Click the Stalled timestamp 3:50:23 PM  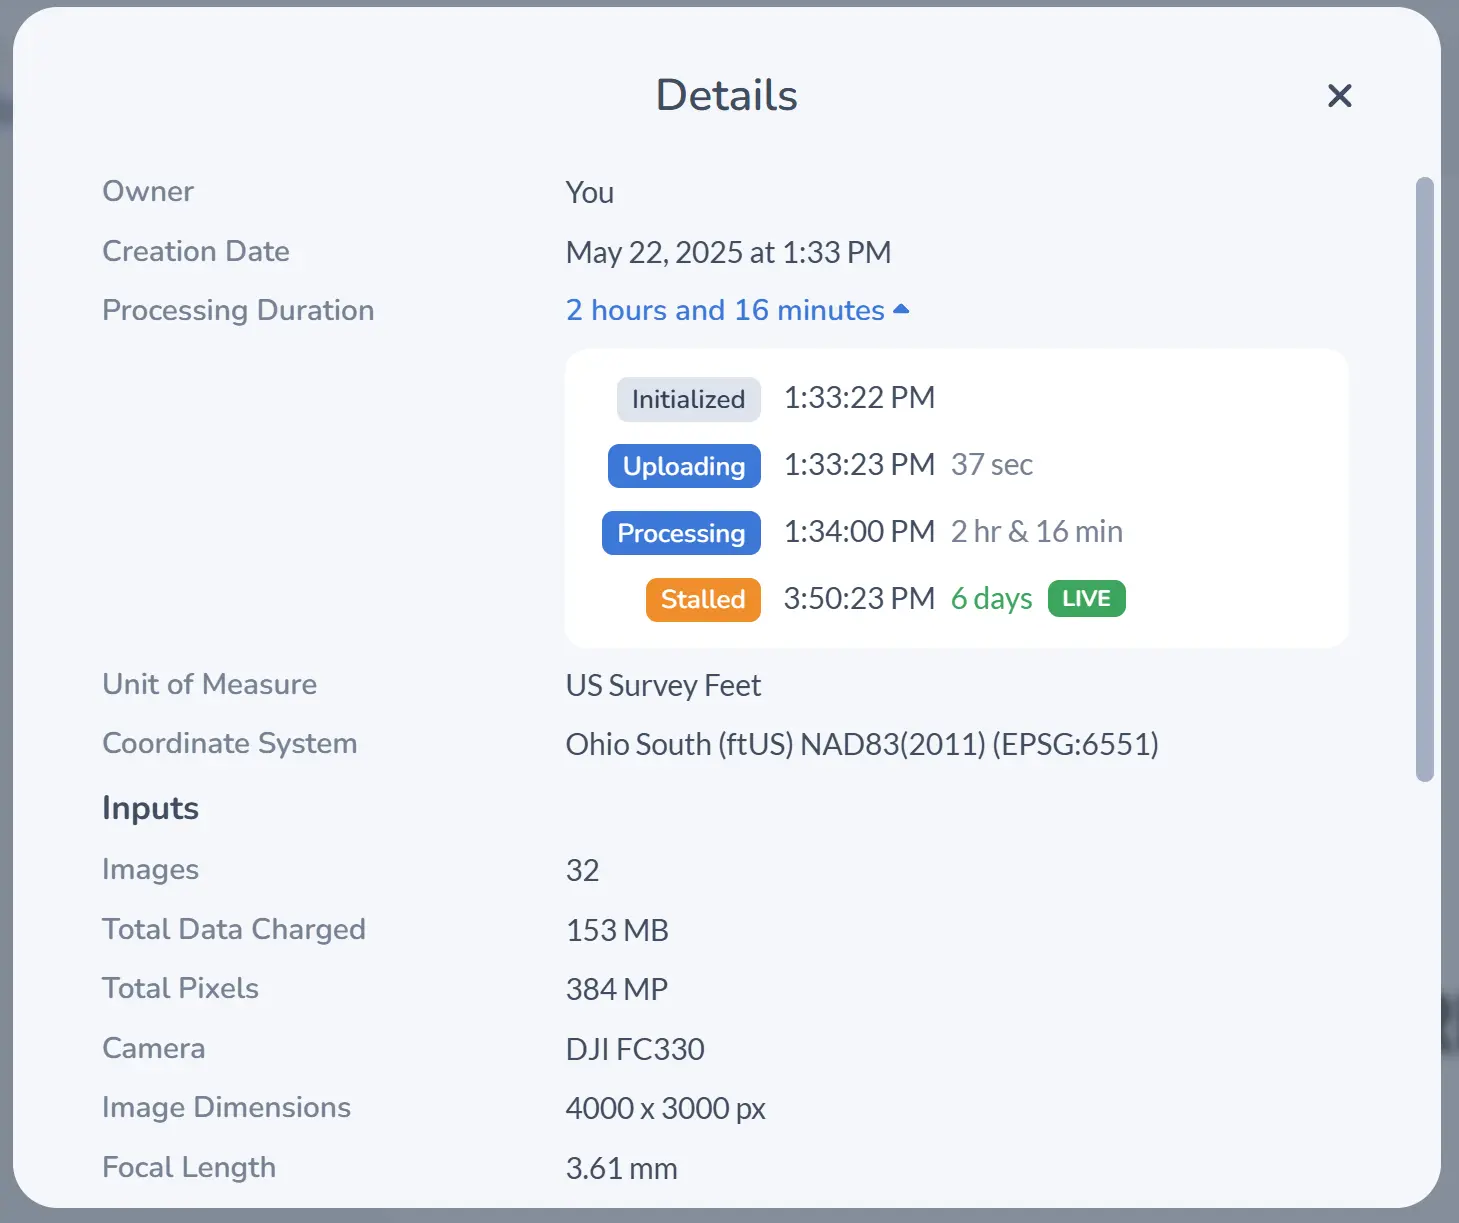(859, 599)
